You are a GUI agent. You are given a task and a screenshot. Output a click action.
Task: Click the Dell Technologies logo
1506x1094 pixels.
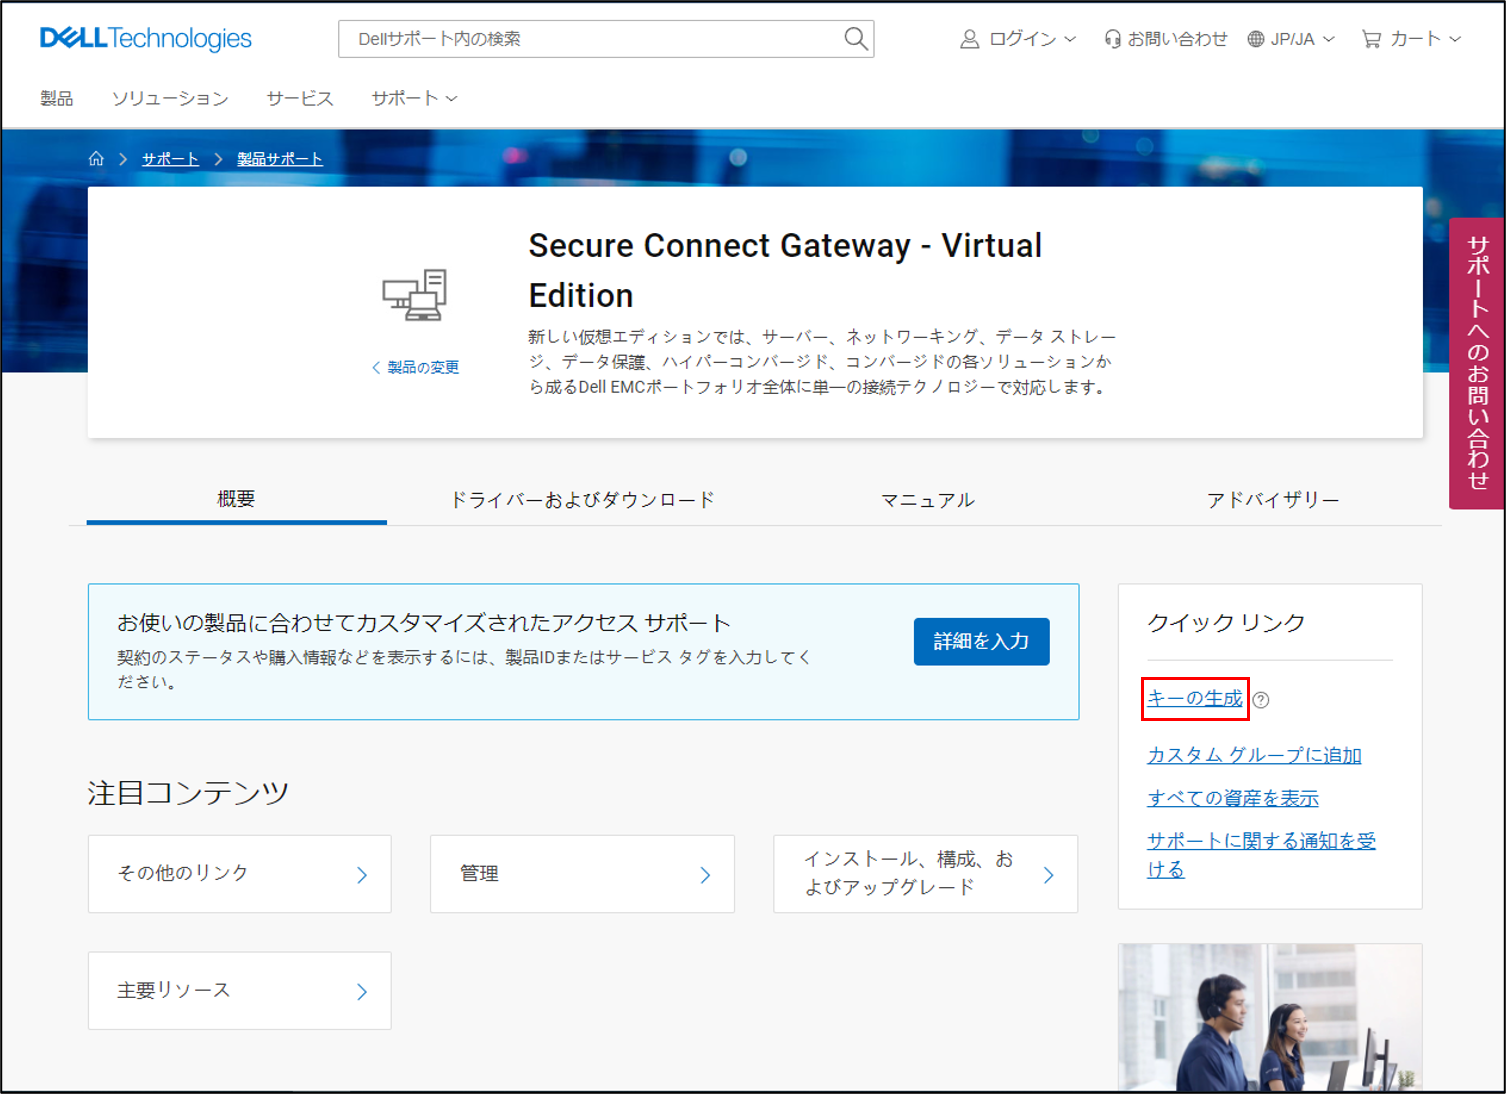click(146, 39)
